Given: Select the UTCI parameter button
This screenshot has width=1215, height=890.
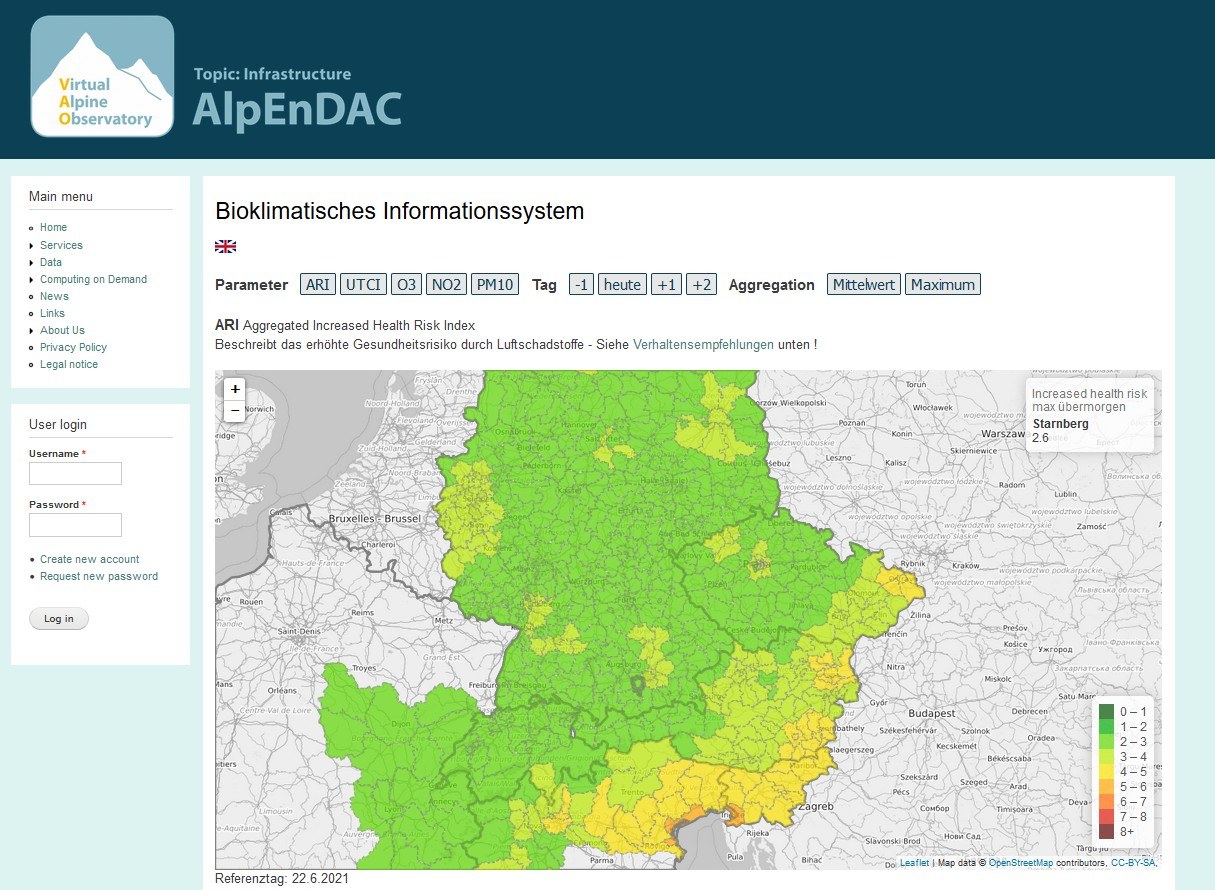Looking at the screenshot, I should (363, 285).
